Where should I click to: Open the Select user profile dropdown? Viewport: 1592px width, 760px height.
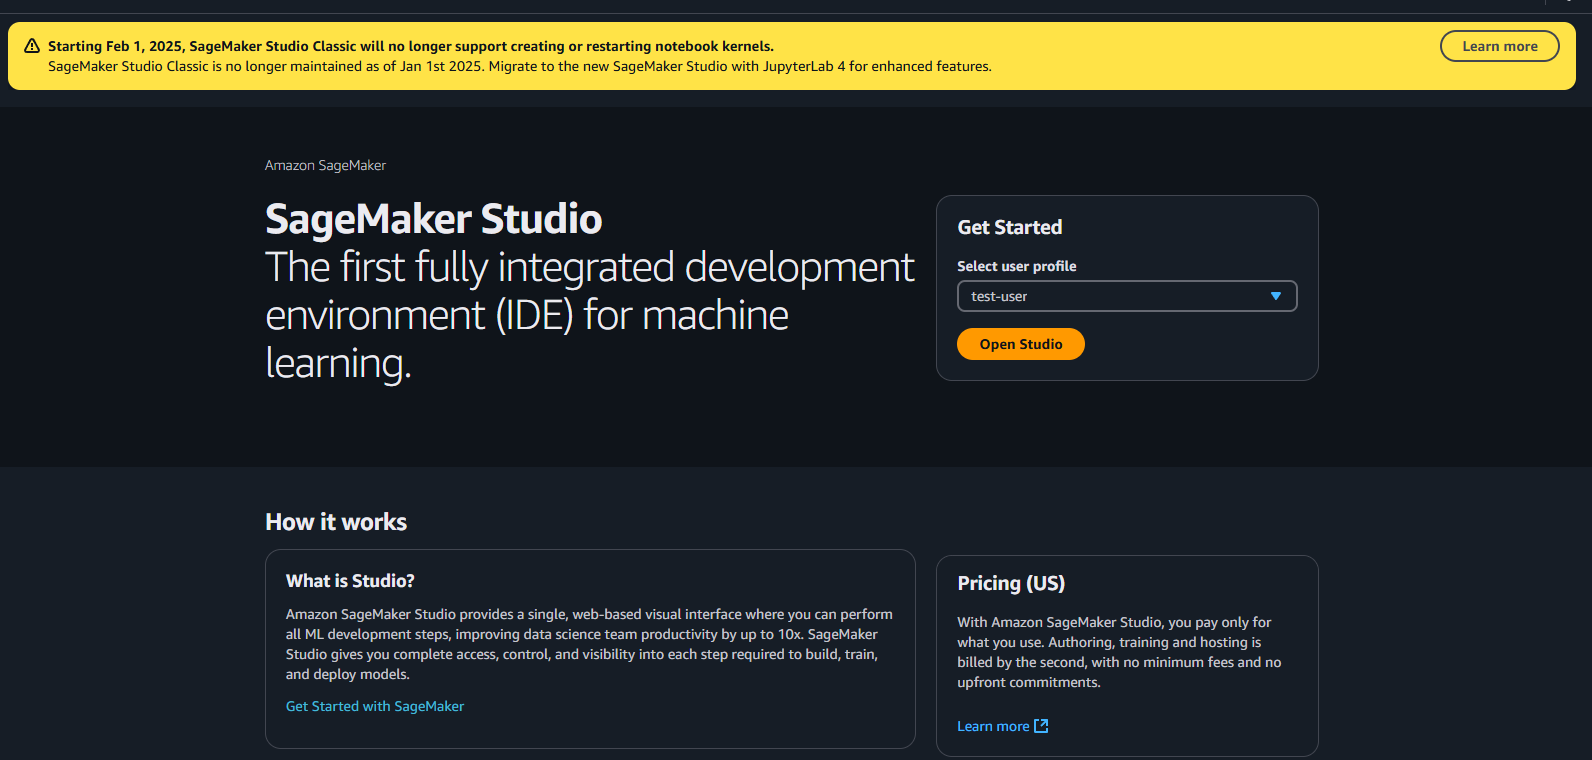[x=1127, y=296]
